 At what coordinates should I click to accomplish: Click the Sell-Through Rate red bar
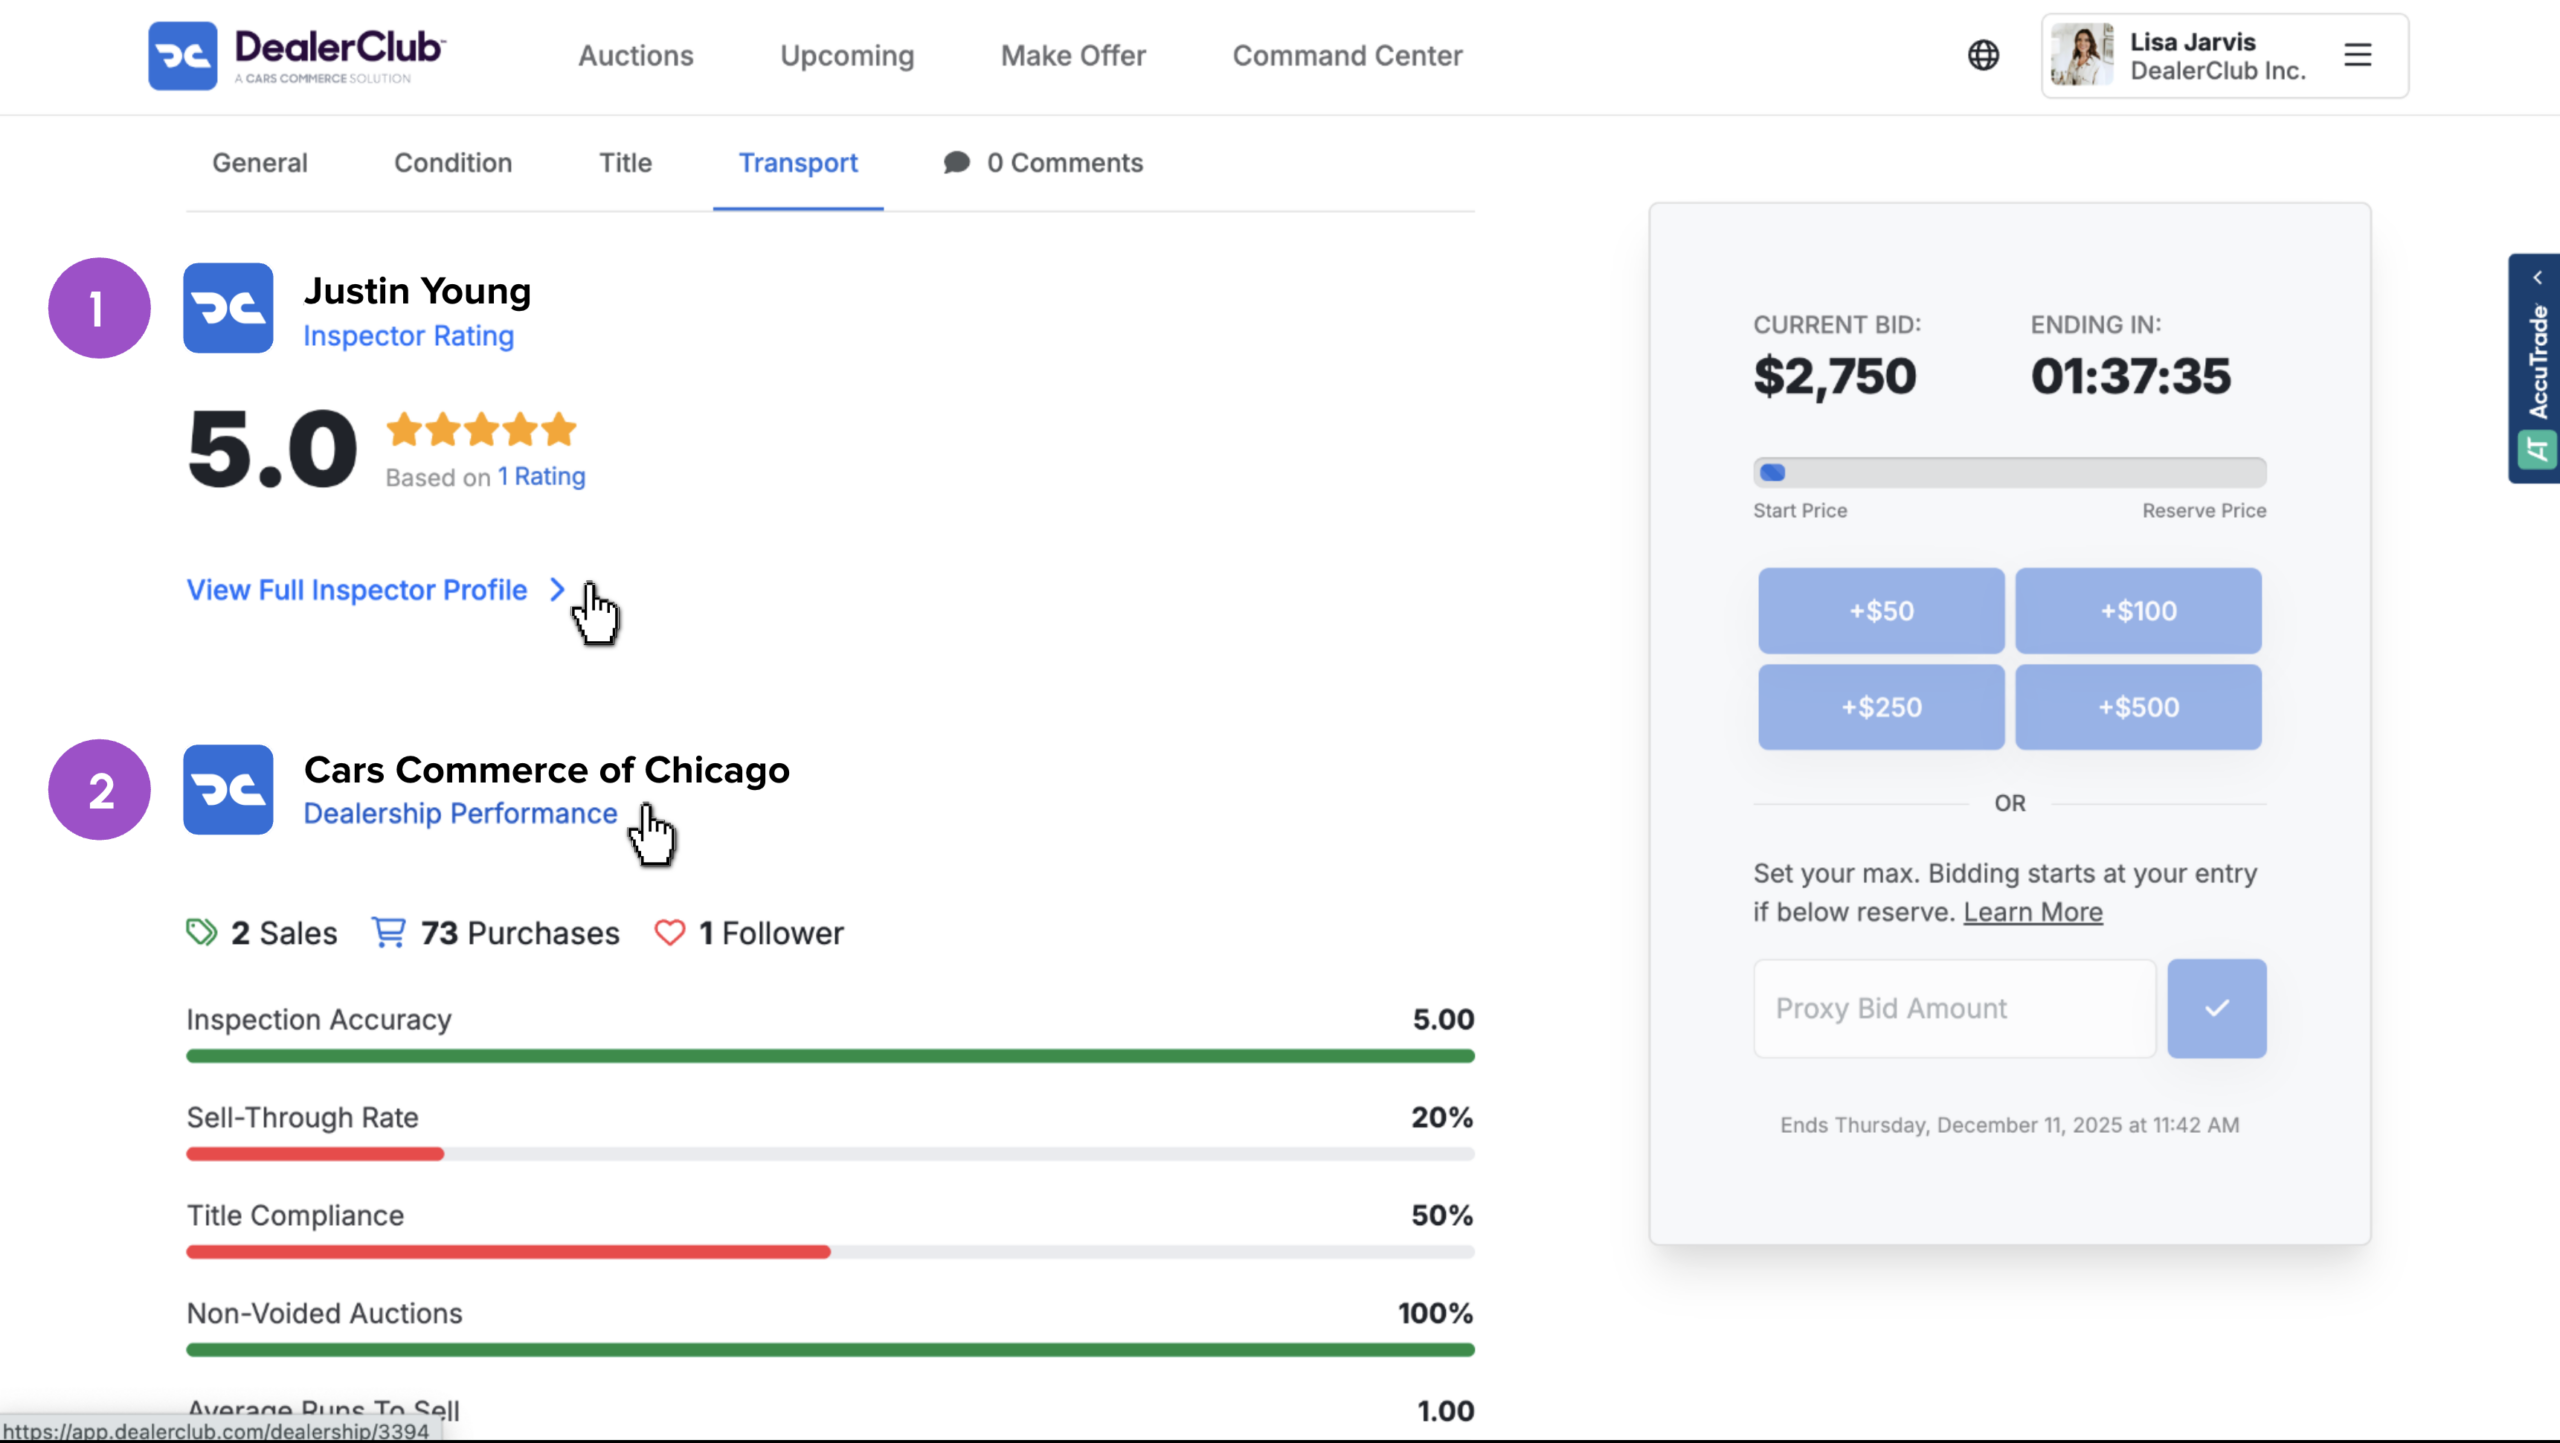pyautogui.click(x=315, y=1154)
